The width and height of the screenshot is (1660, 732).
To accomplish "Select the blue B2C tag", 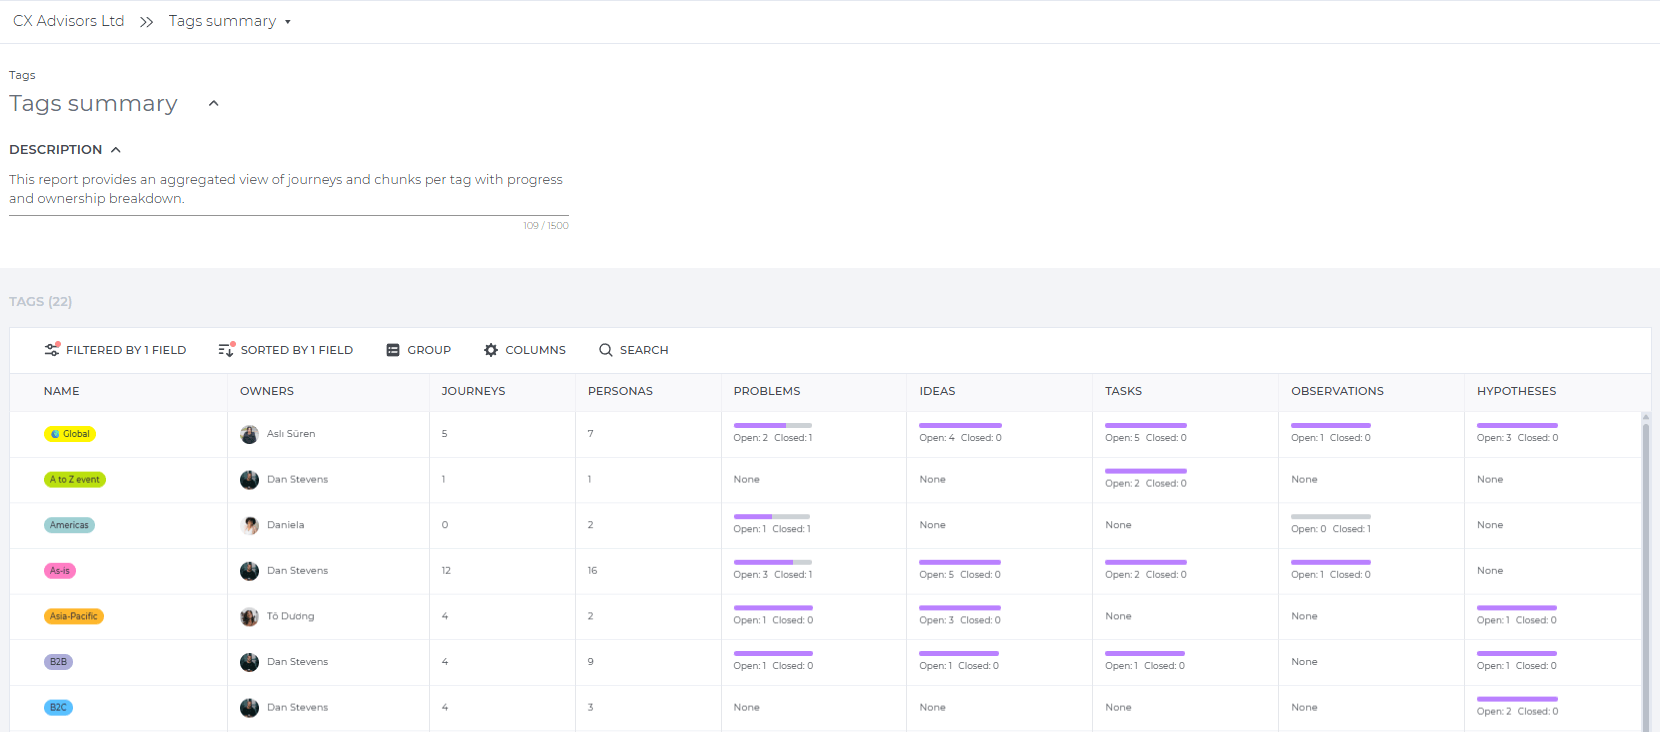I will pos(59,708).
